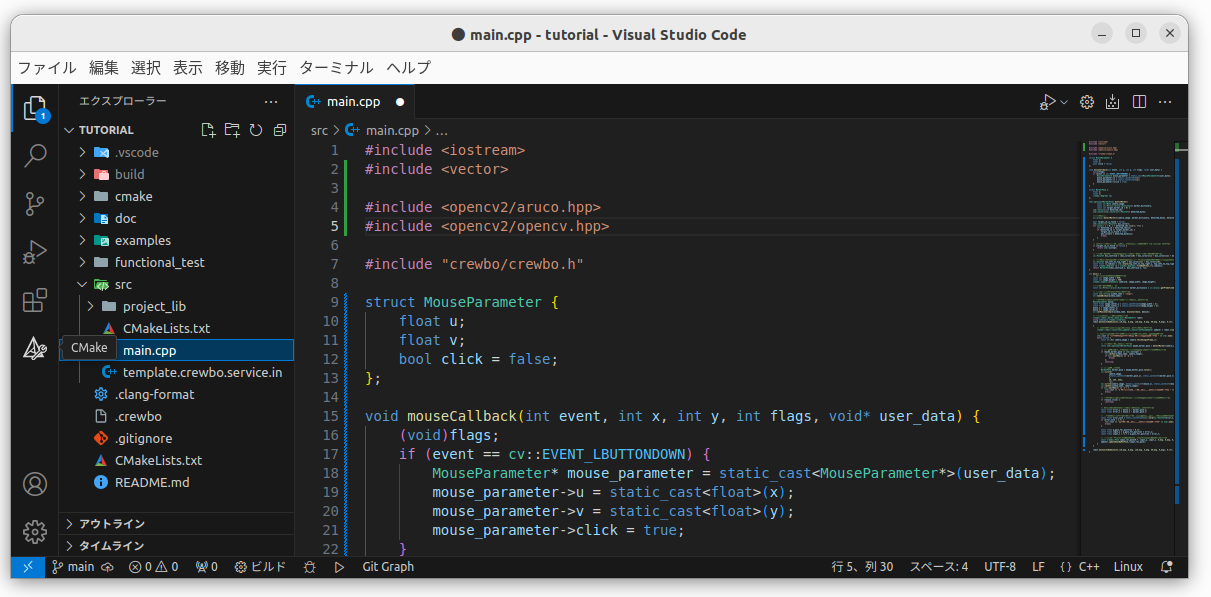Click the LF end-of-line selector
The image size is (1211, 597).
[x=1038, y=567]
